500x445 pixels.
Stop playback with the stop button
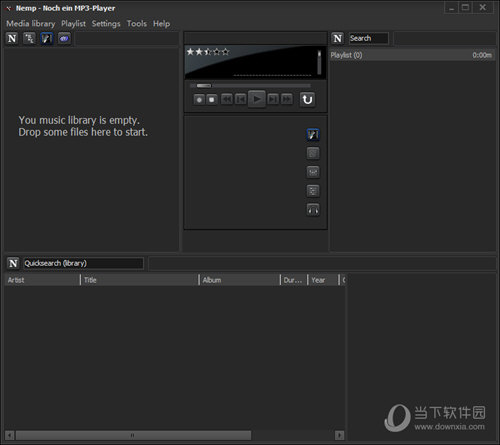(x=211, y=99)
